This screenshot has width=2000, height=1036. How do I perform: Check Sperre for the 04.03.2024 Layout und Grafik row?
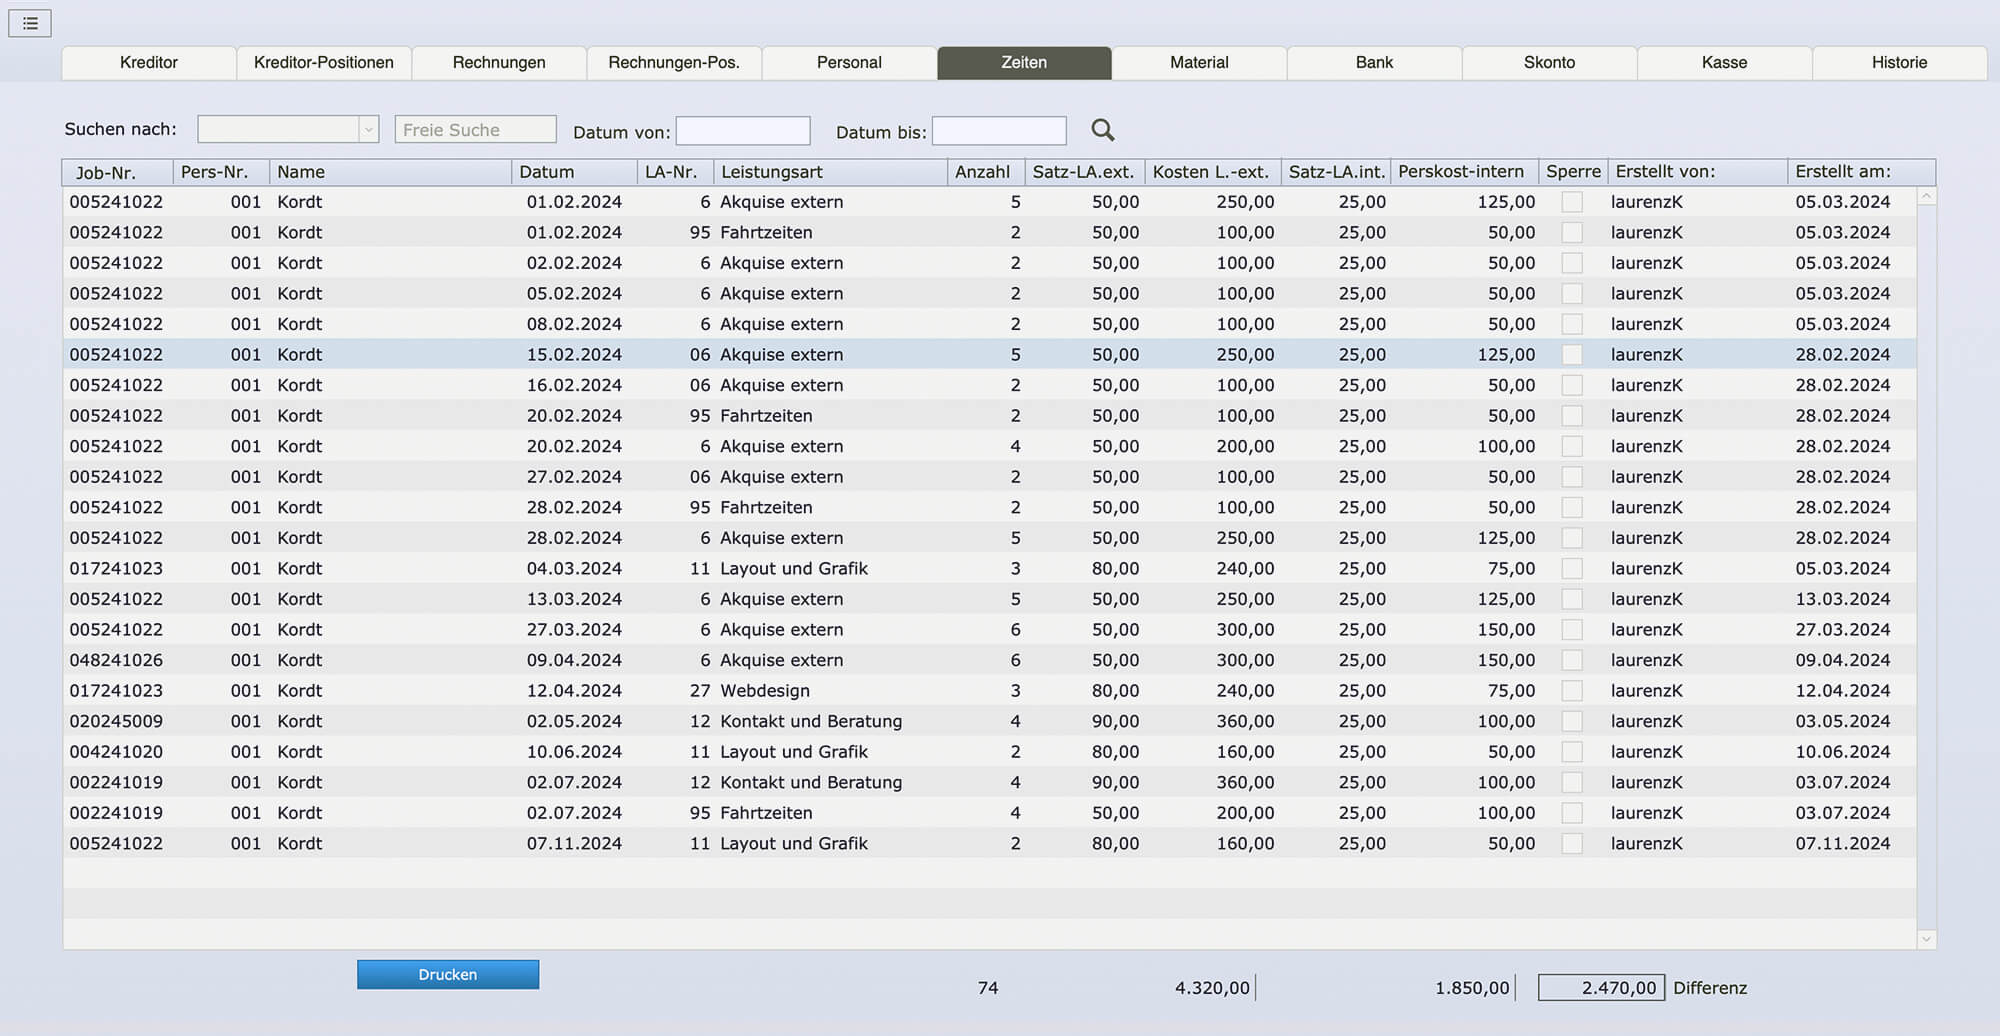[1572, 568]
